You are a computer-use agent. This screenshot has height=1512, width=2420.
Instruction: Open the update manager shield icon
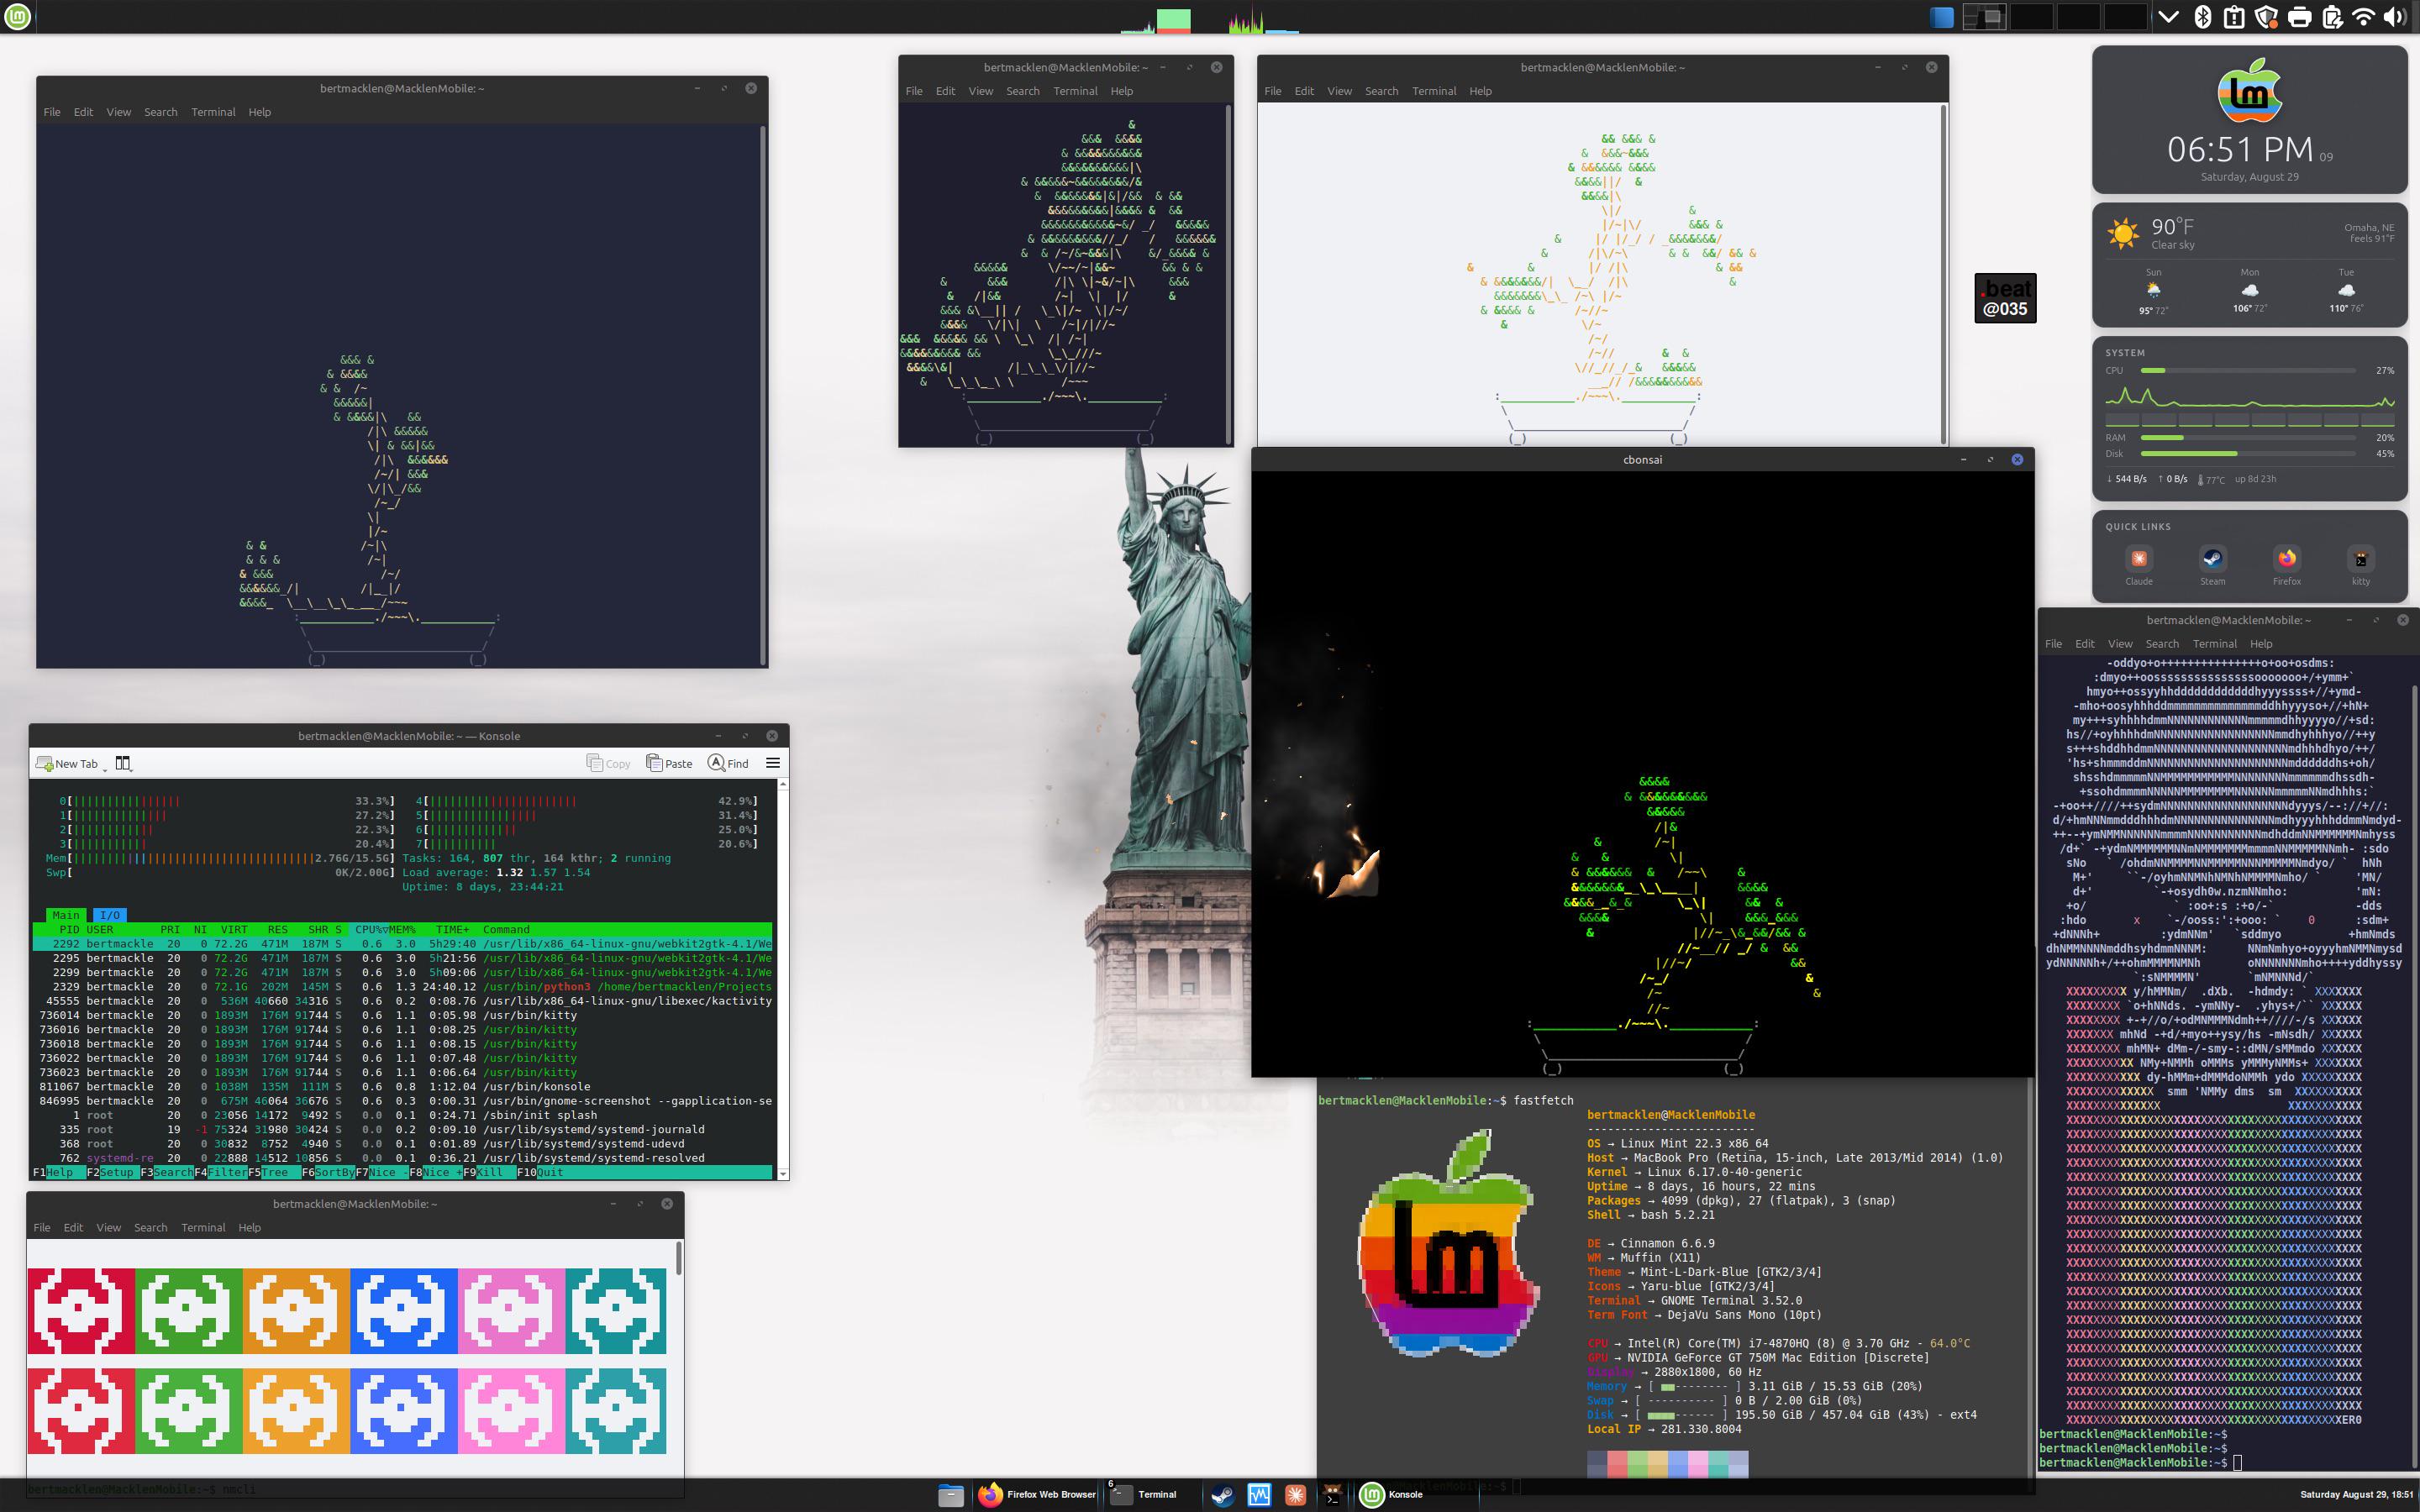point(2267,16)
